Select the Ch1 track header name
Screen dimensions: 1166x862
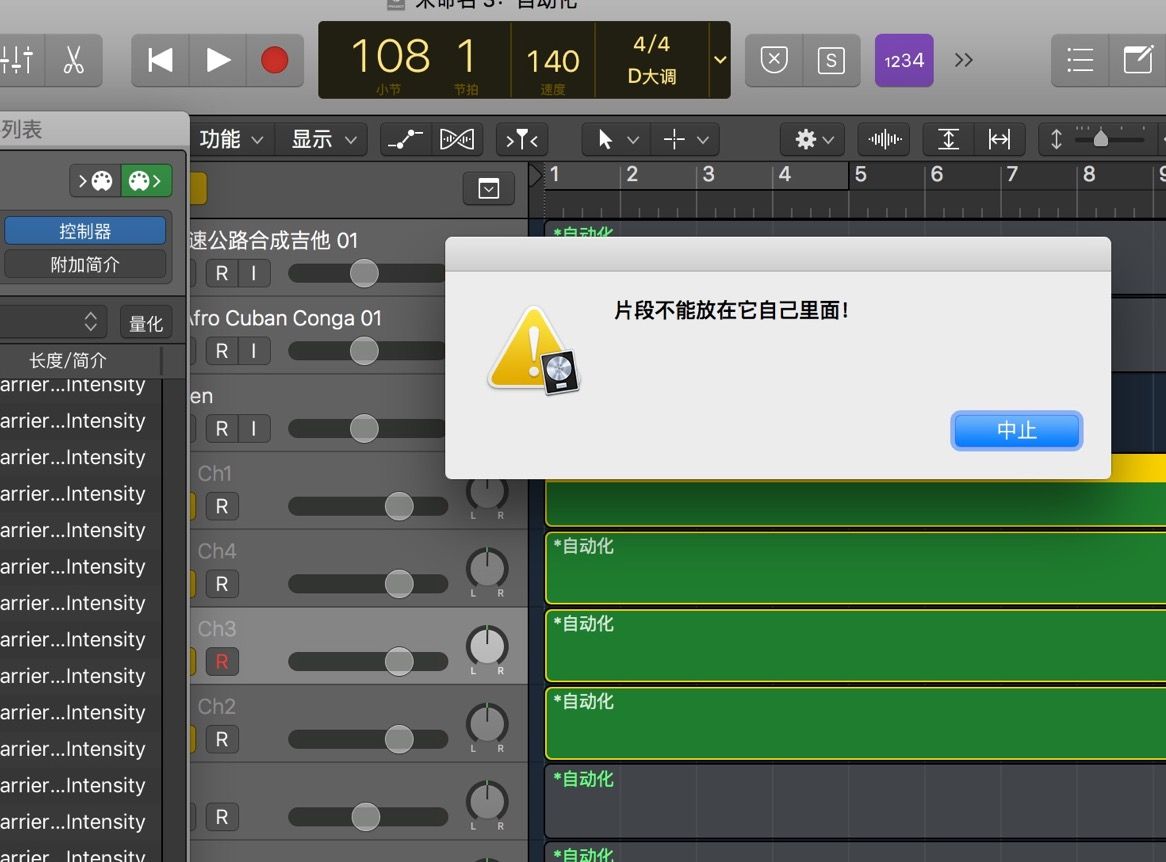point(215,474)
